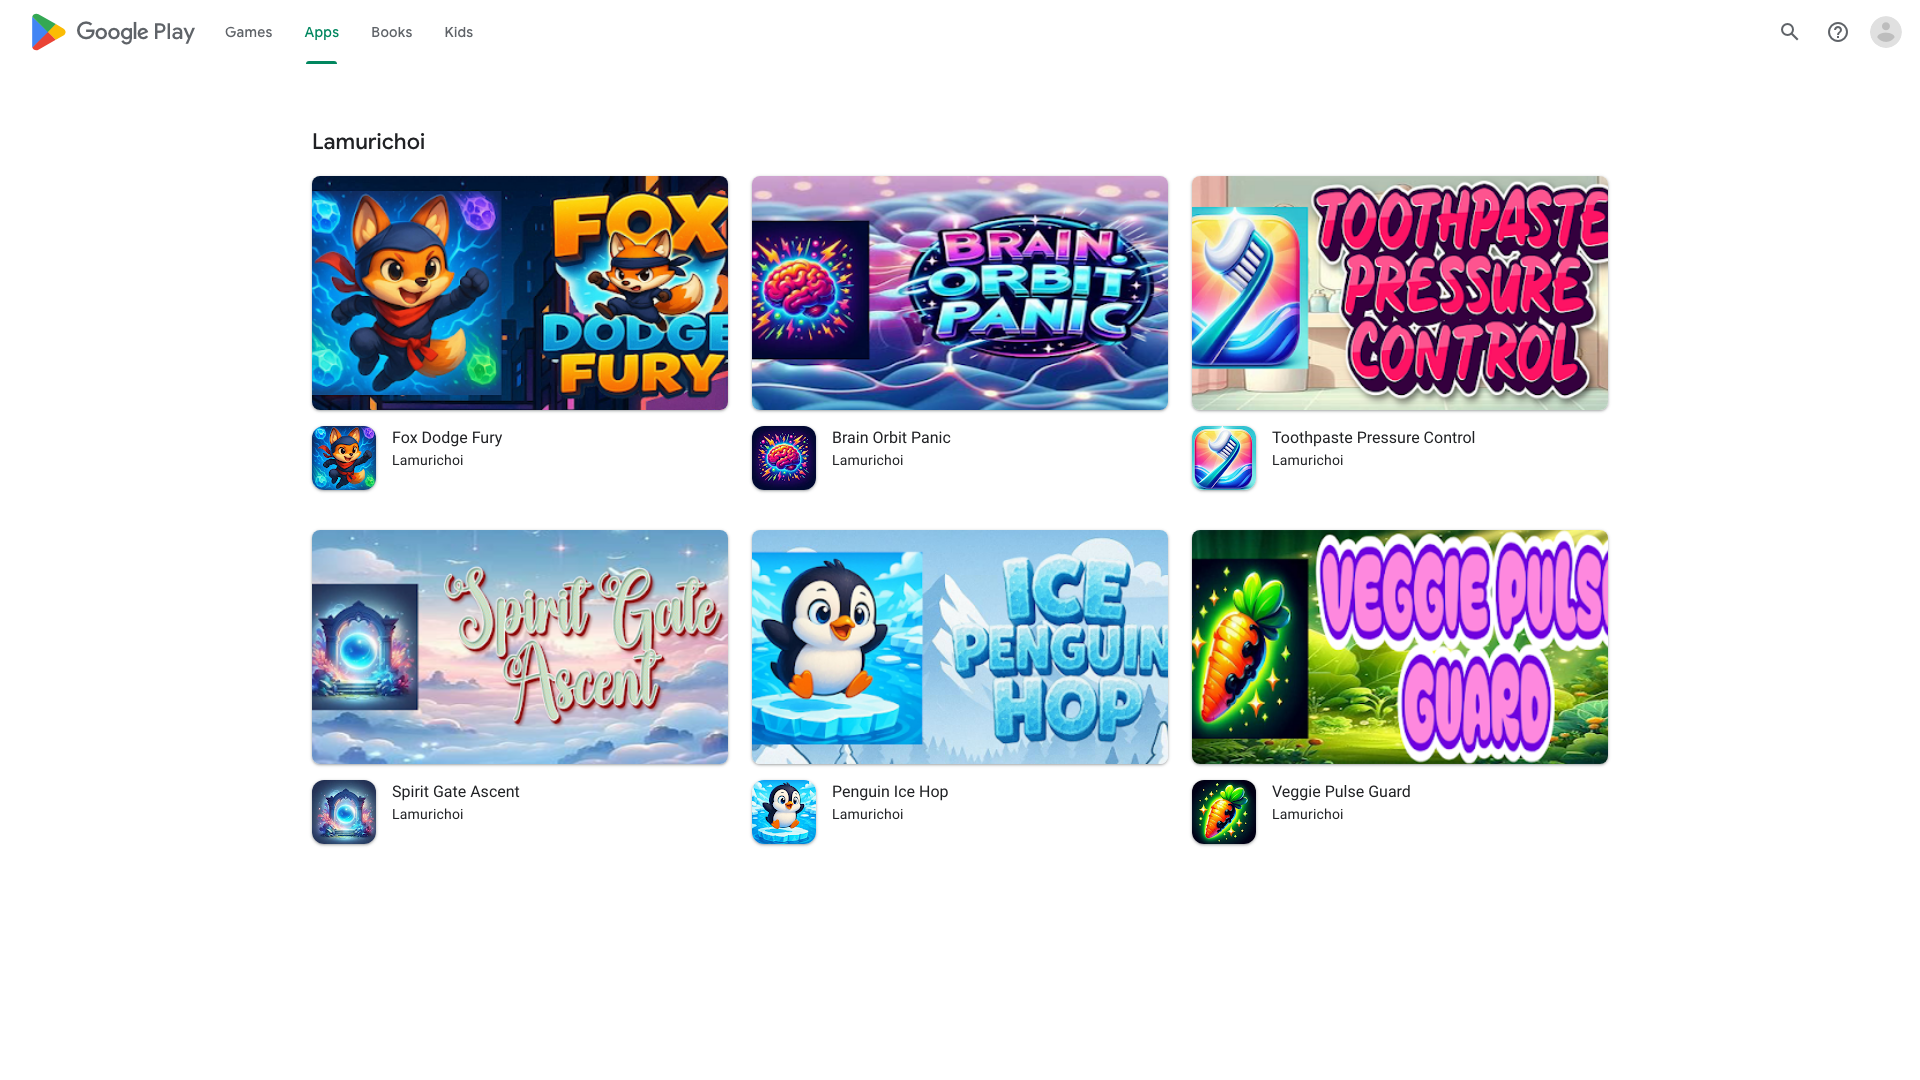Click the Google Play logo
This screenshot has height=1080, width=1920.
pos(113,32)
